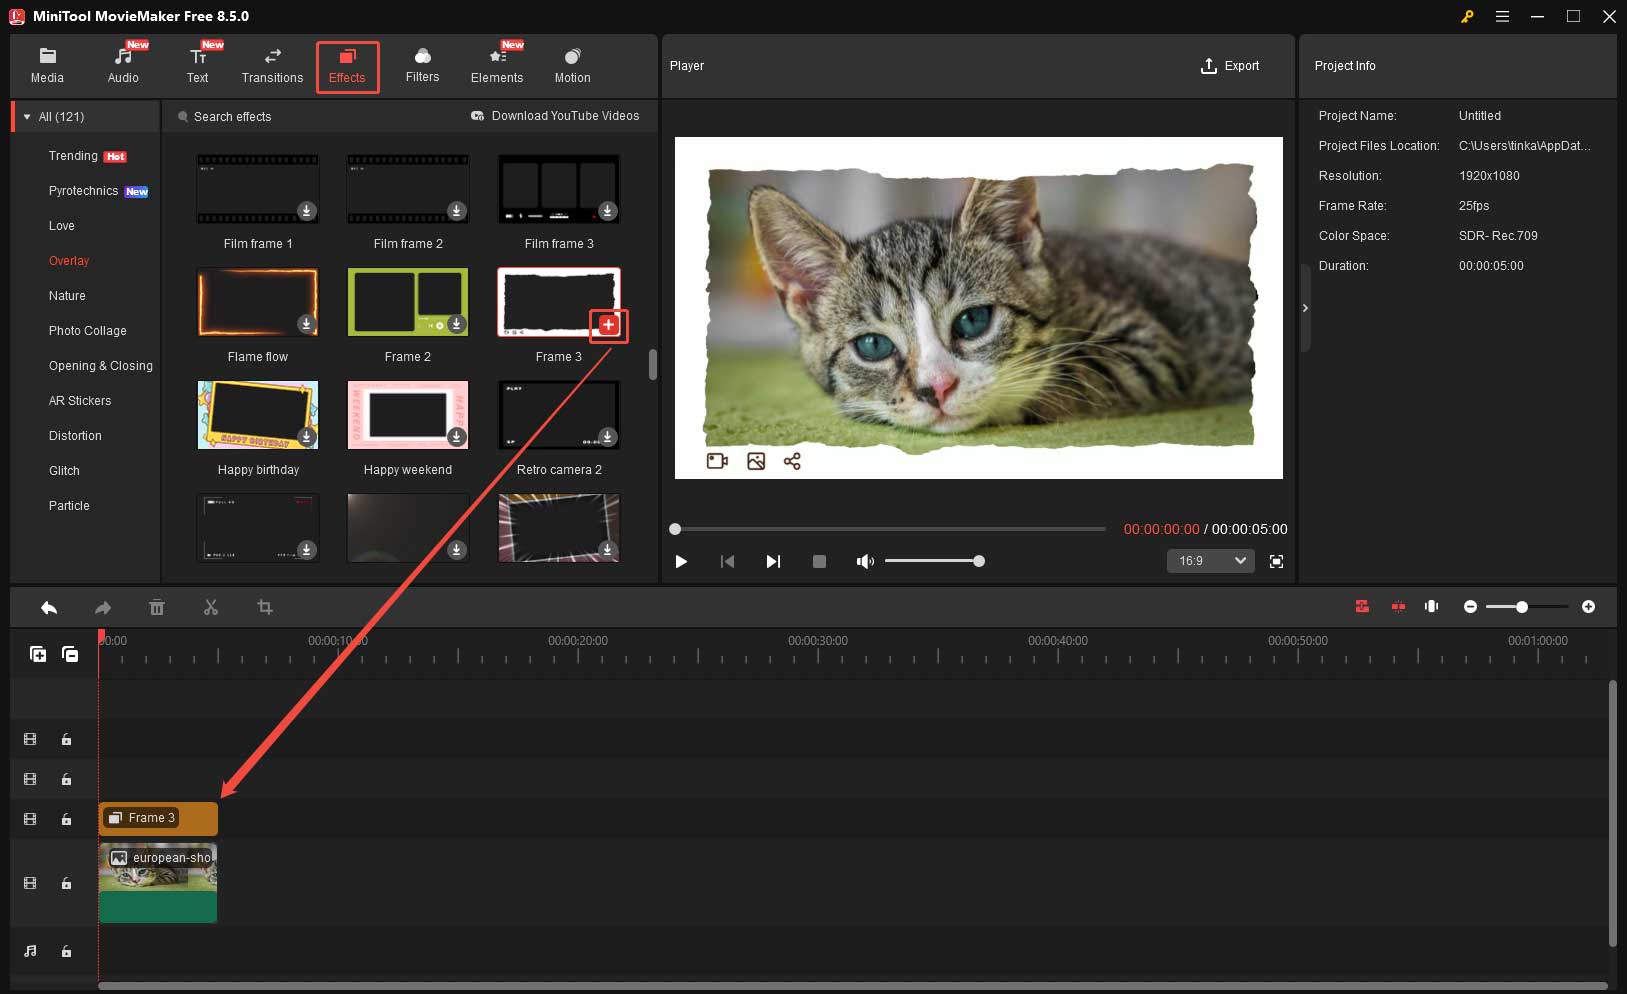Open the Transitions panel
The image size is (1627, 994).
click(272, 64)
